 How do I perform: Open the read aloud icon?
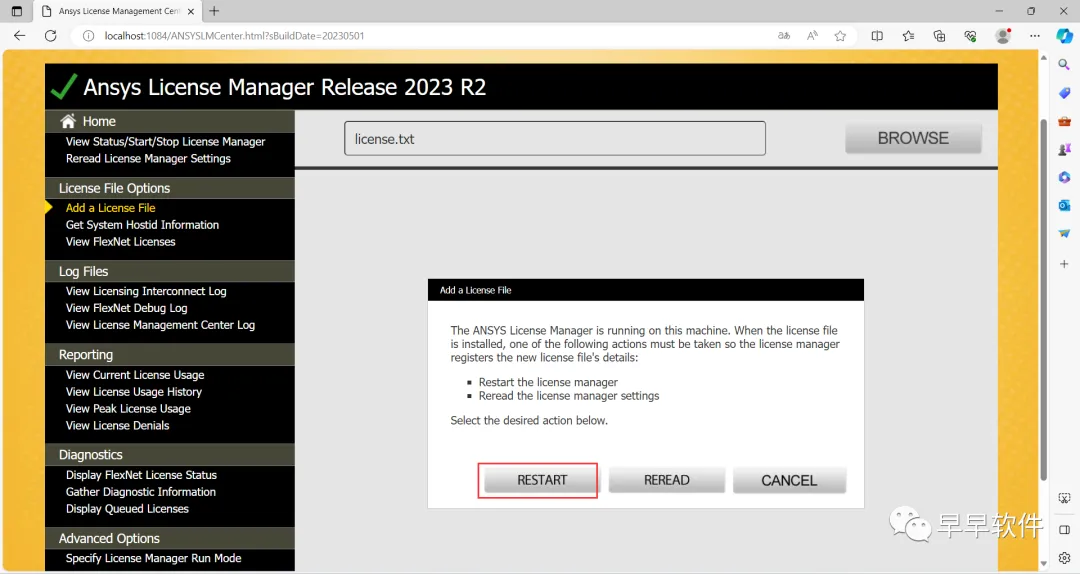click(x=812, y=36)
